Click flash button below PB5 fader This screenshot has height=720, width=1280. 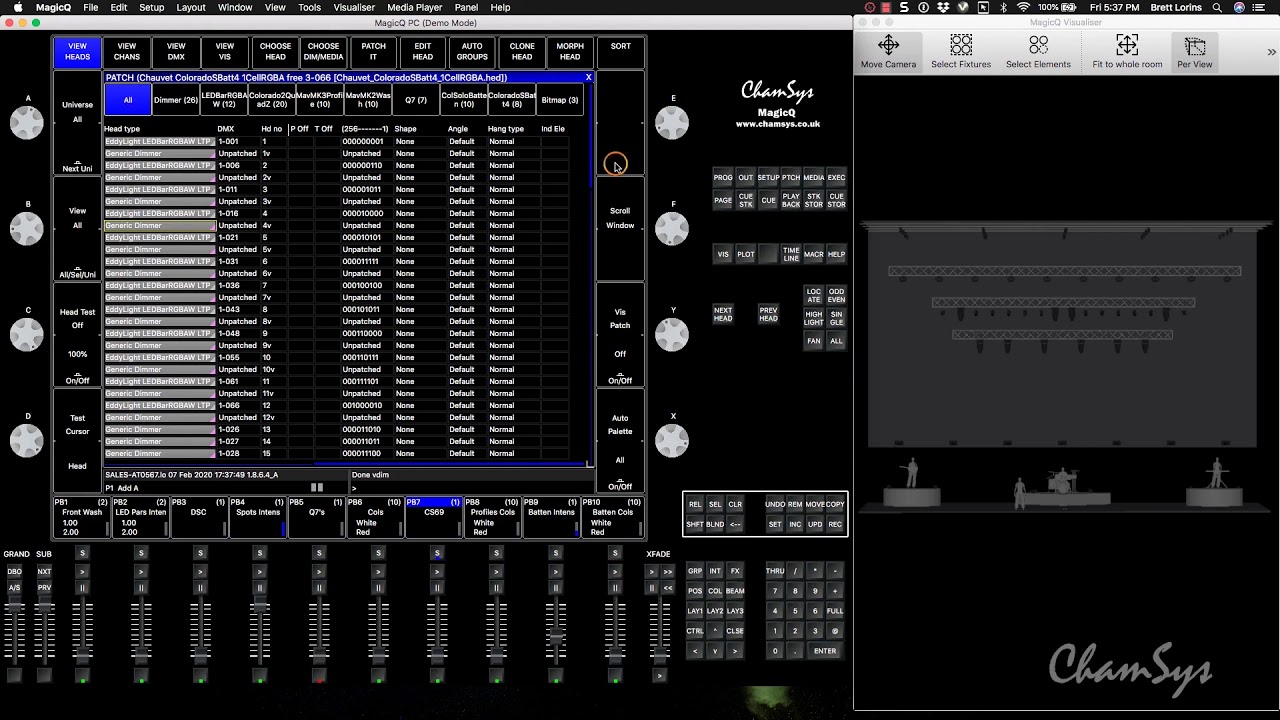[x=319, y=676]
